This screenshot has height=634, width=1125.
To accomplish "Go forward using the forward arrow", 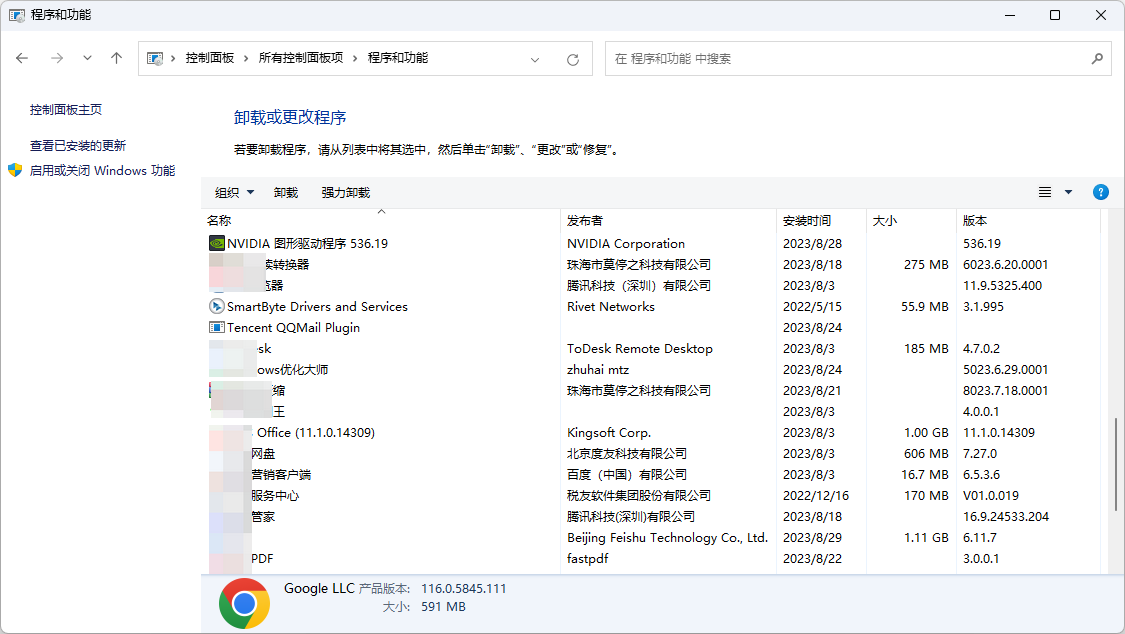I will (x=57, y=58).
